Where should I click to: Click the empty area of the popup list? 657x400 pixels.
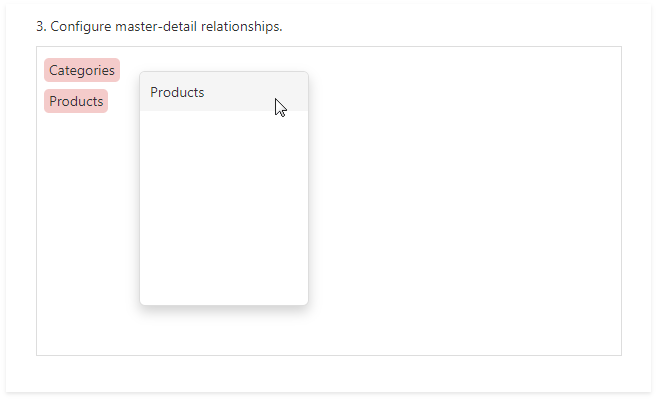[x=223, y=208]
